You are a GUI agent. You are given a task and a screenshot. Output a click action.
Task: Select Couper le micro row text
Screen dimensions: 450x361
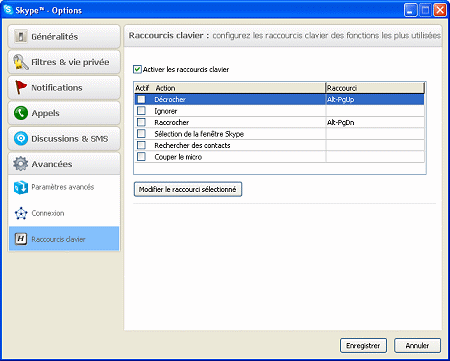coord(178,157)
